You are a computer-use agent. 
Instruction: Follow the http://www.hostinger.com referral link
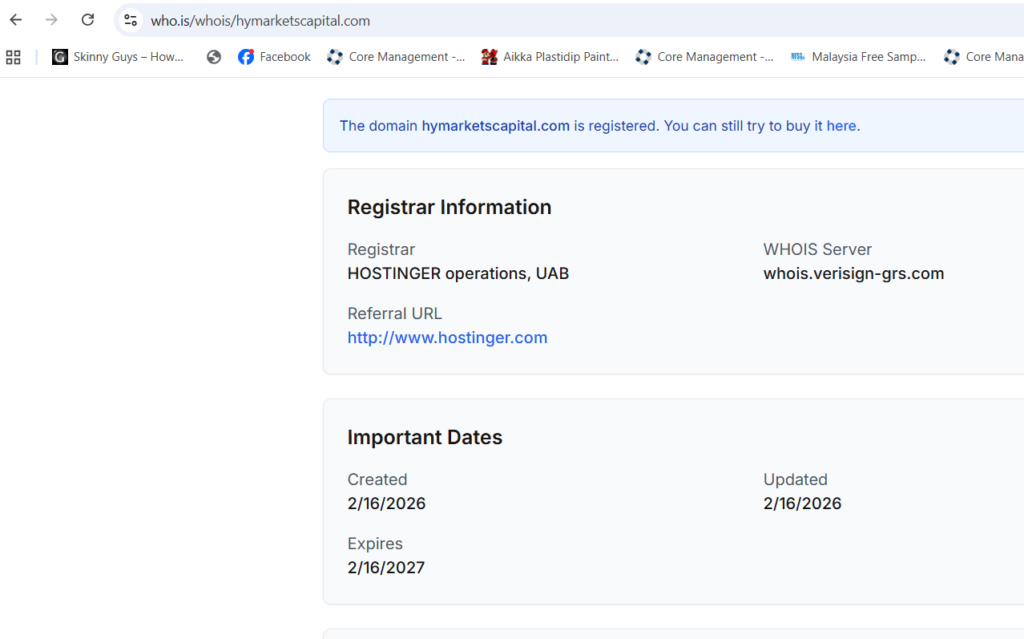click(x=447, y=338)
